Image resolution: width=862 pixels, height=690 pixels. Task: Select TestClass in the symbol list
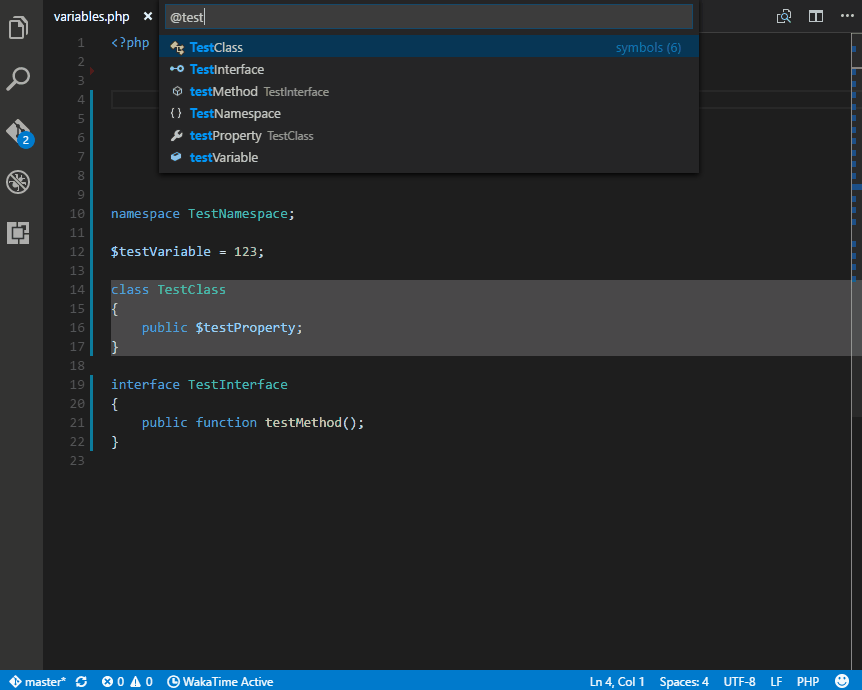pos(216,47)
